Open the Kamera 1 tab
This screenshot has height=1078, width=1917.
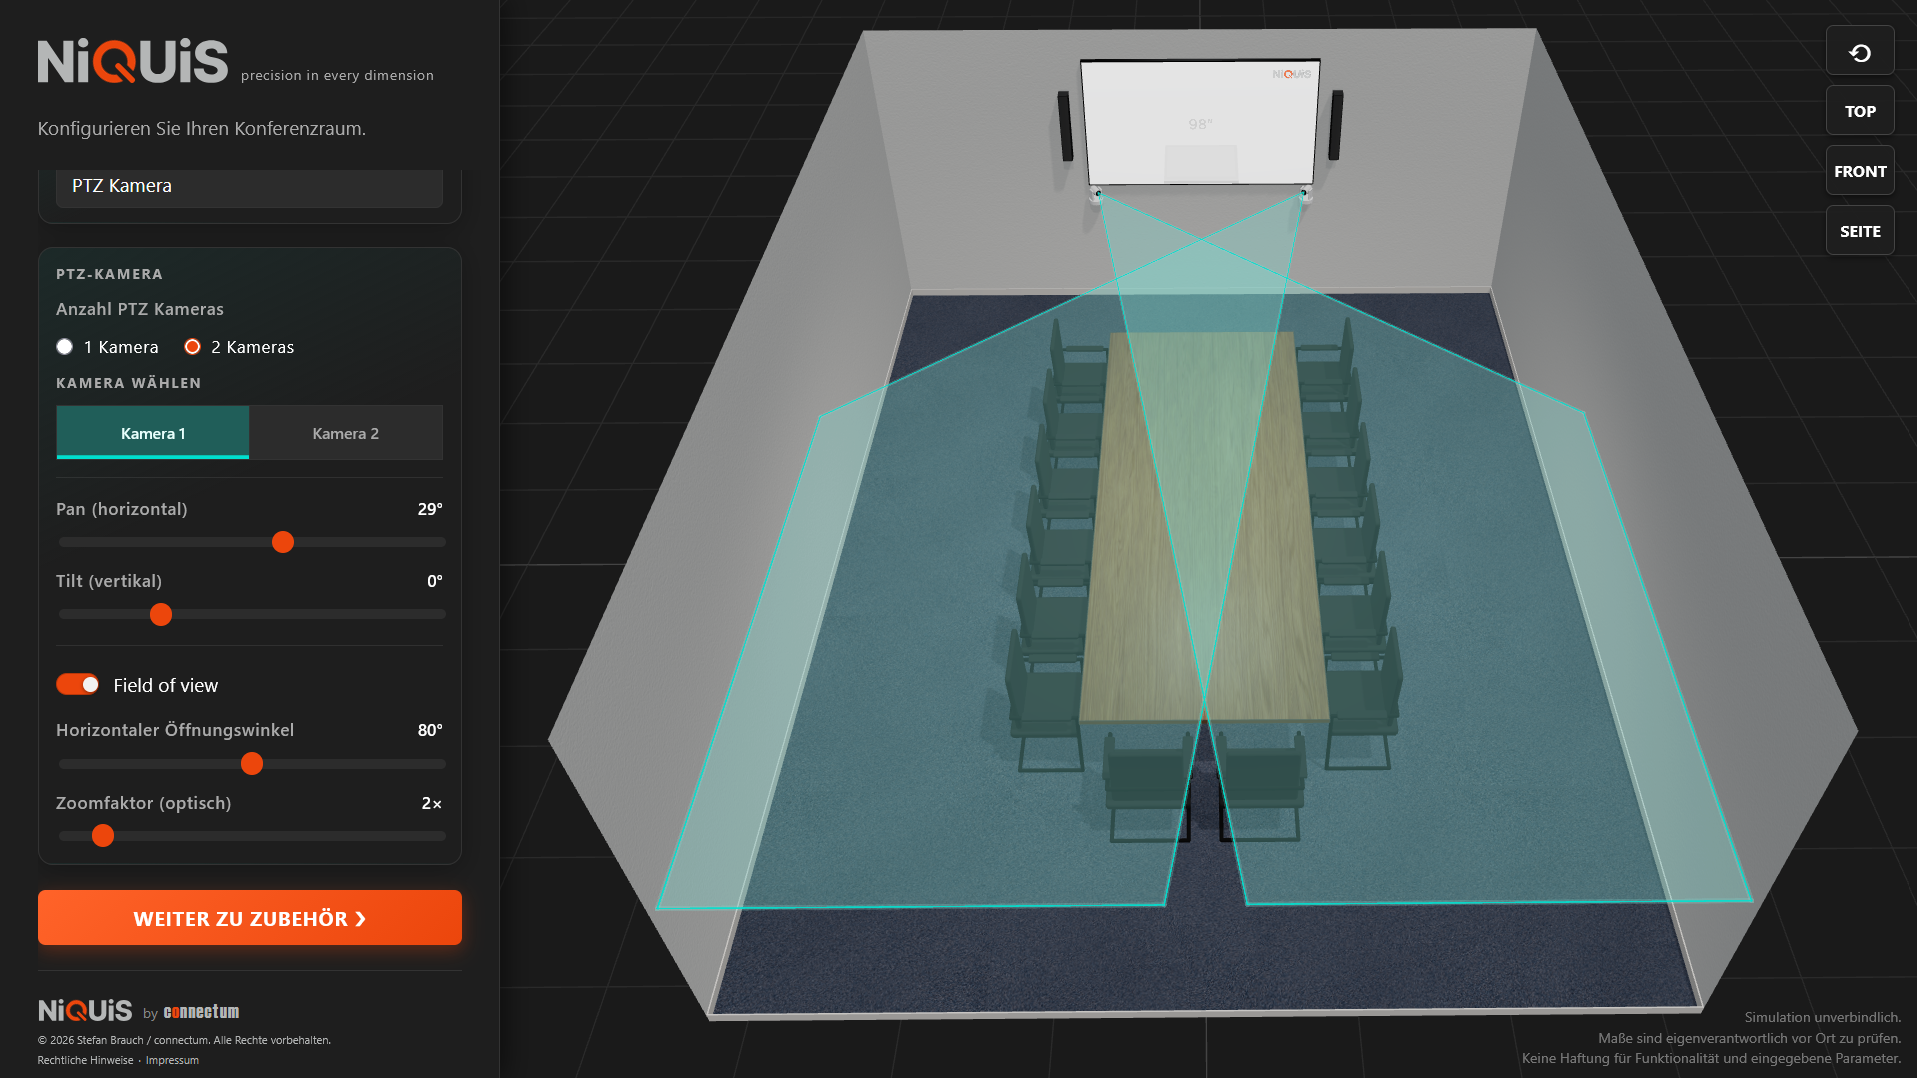coord(153,433)
